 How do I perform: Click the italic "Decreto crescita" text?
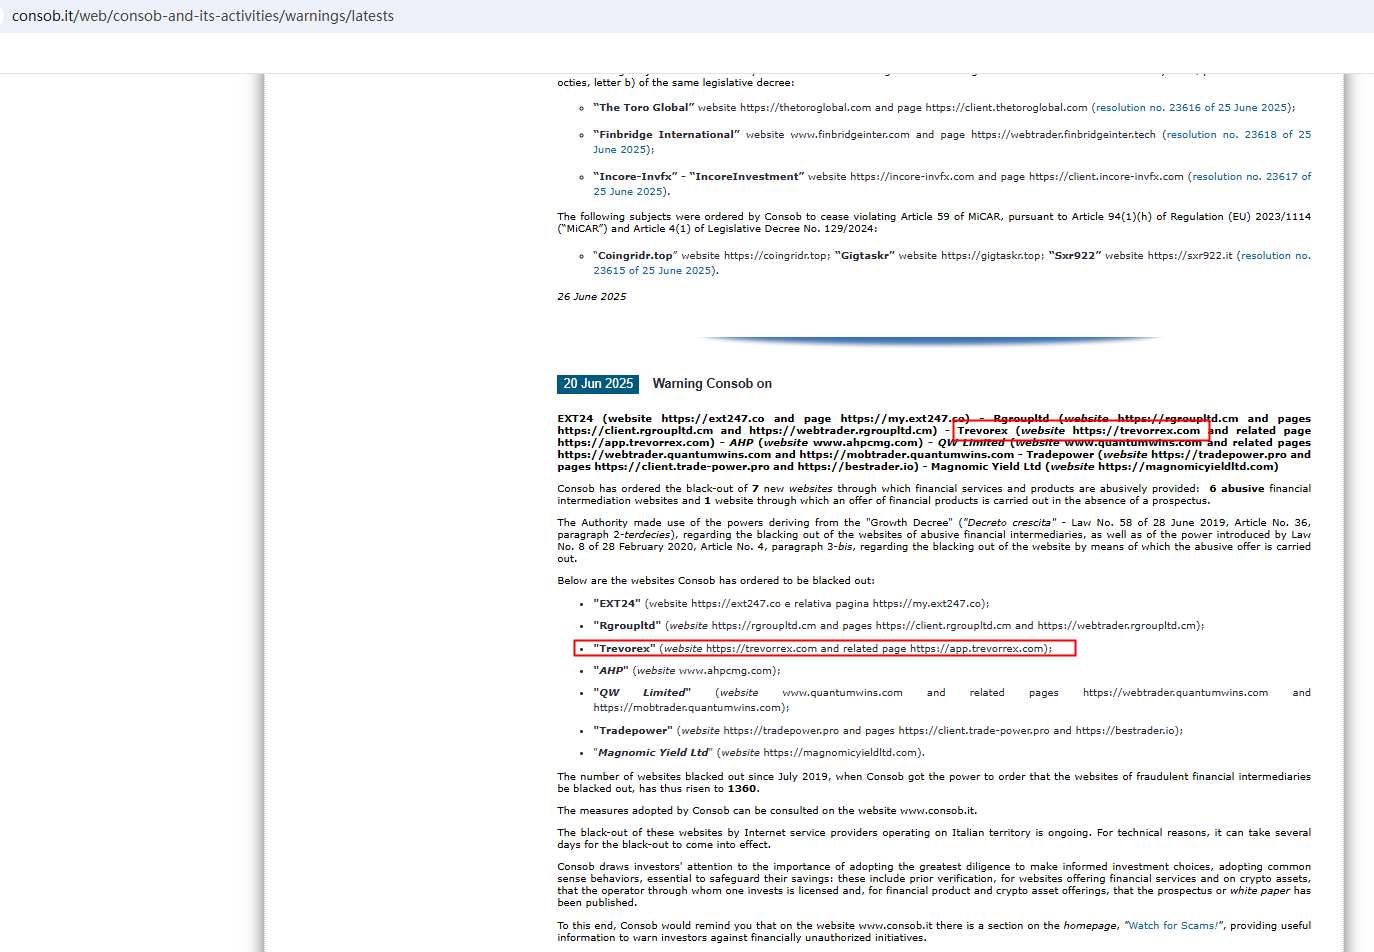[1008, 523]
